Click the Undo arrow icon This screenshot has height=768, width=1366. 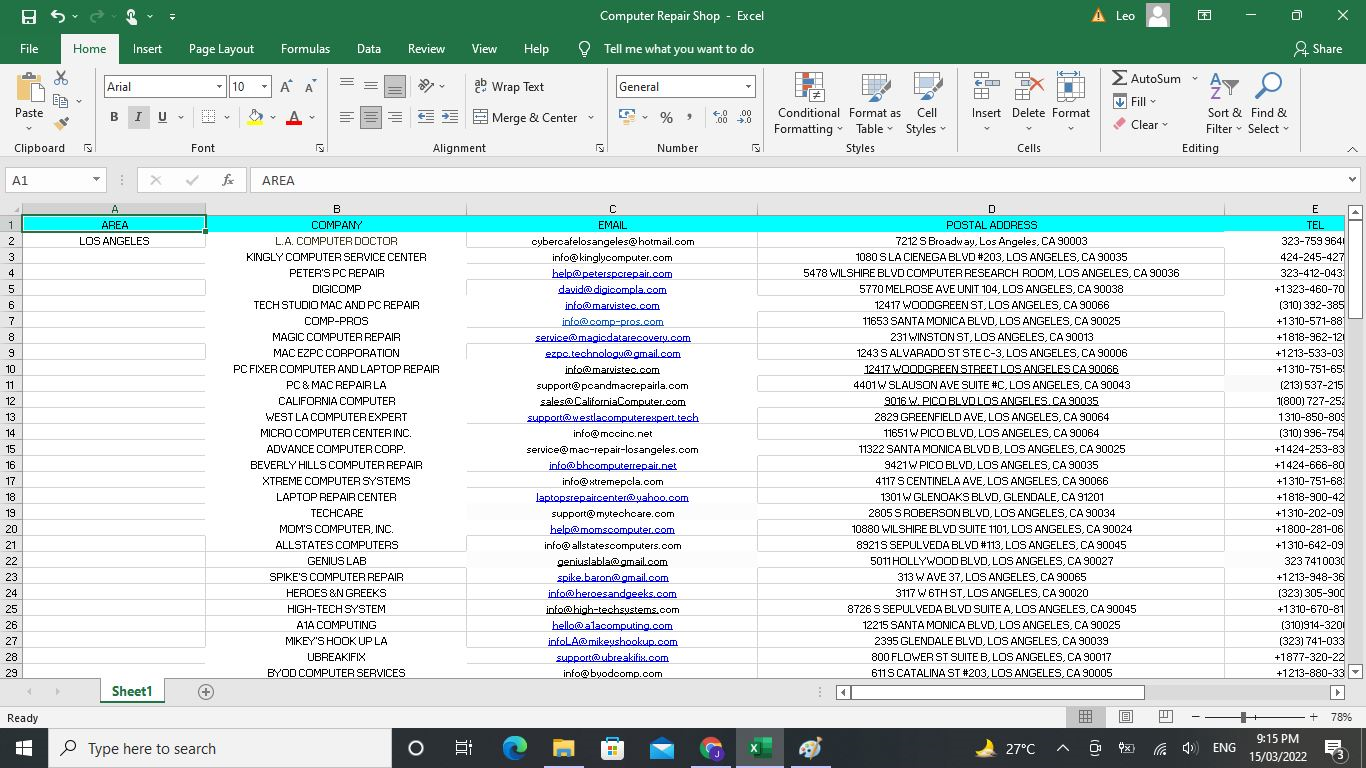[57, 16]
